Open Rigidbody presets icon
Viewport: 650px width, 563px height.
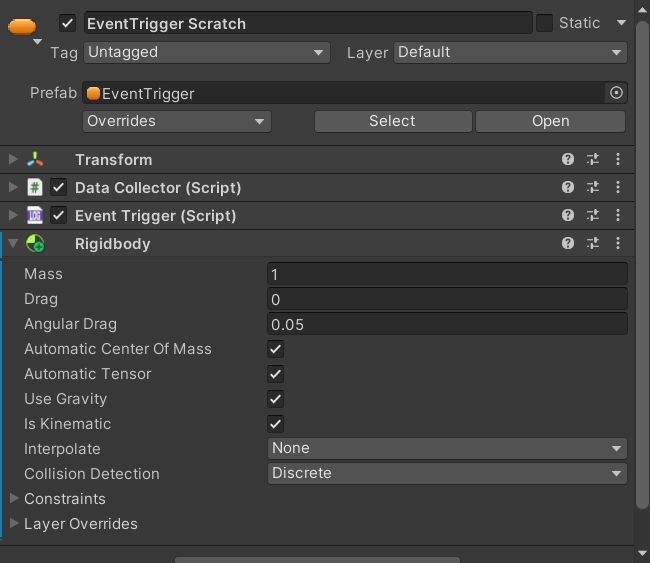click(x=593, y=243)
